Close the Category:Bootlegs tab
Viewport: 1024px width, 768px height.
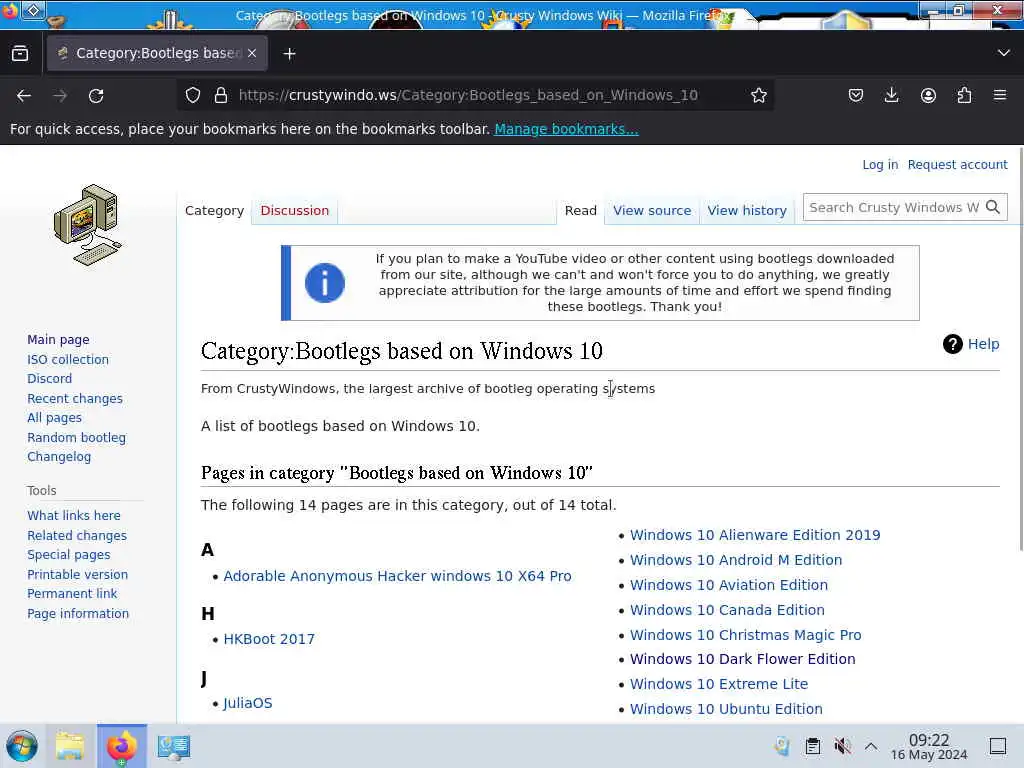coord(252,54)
